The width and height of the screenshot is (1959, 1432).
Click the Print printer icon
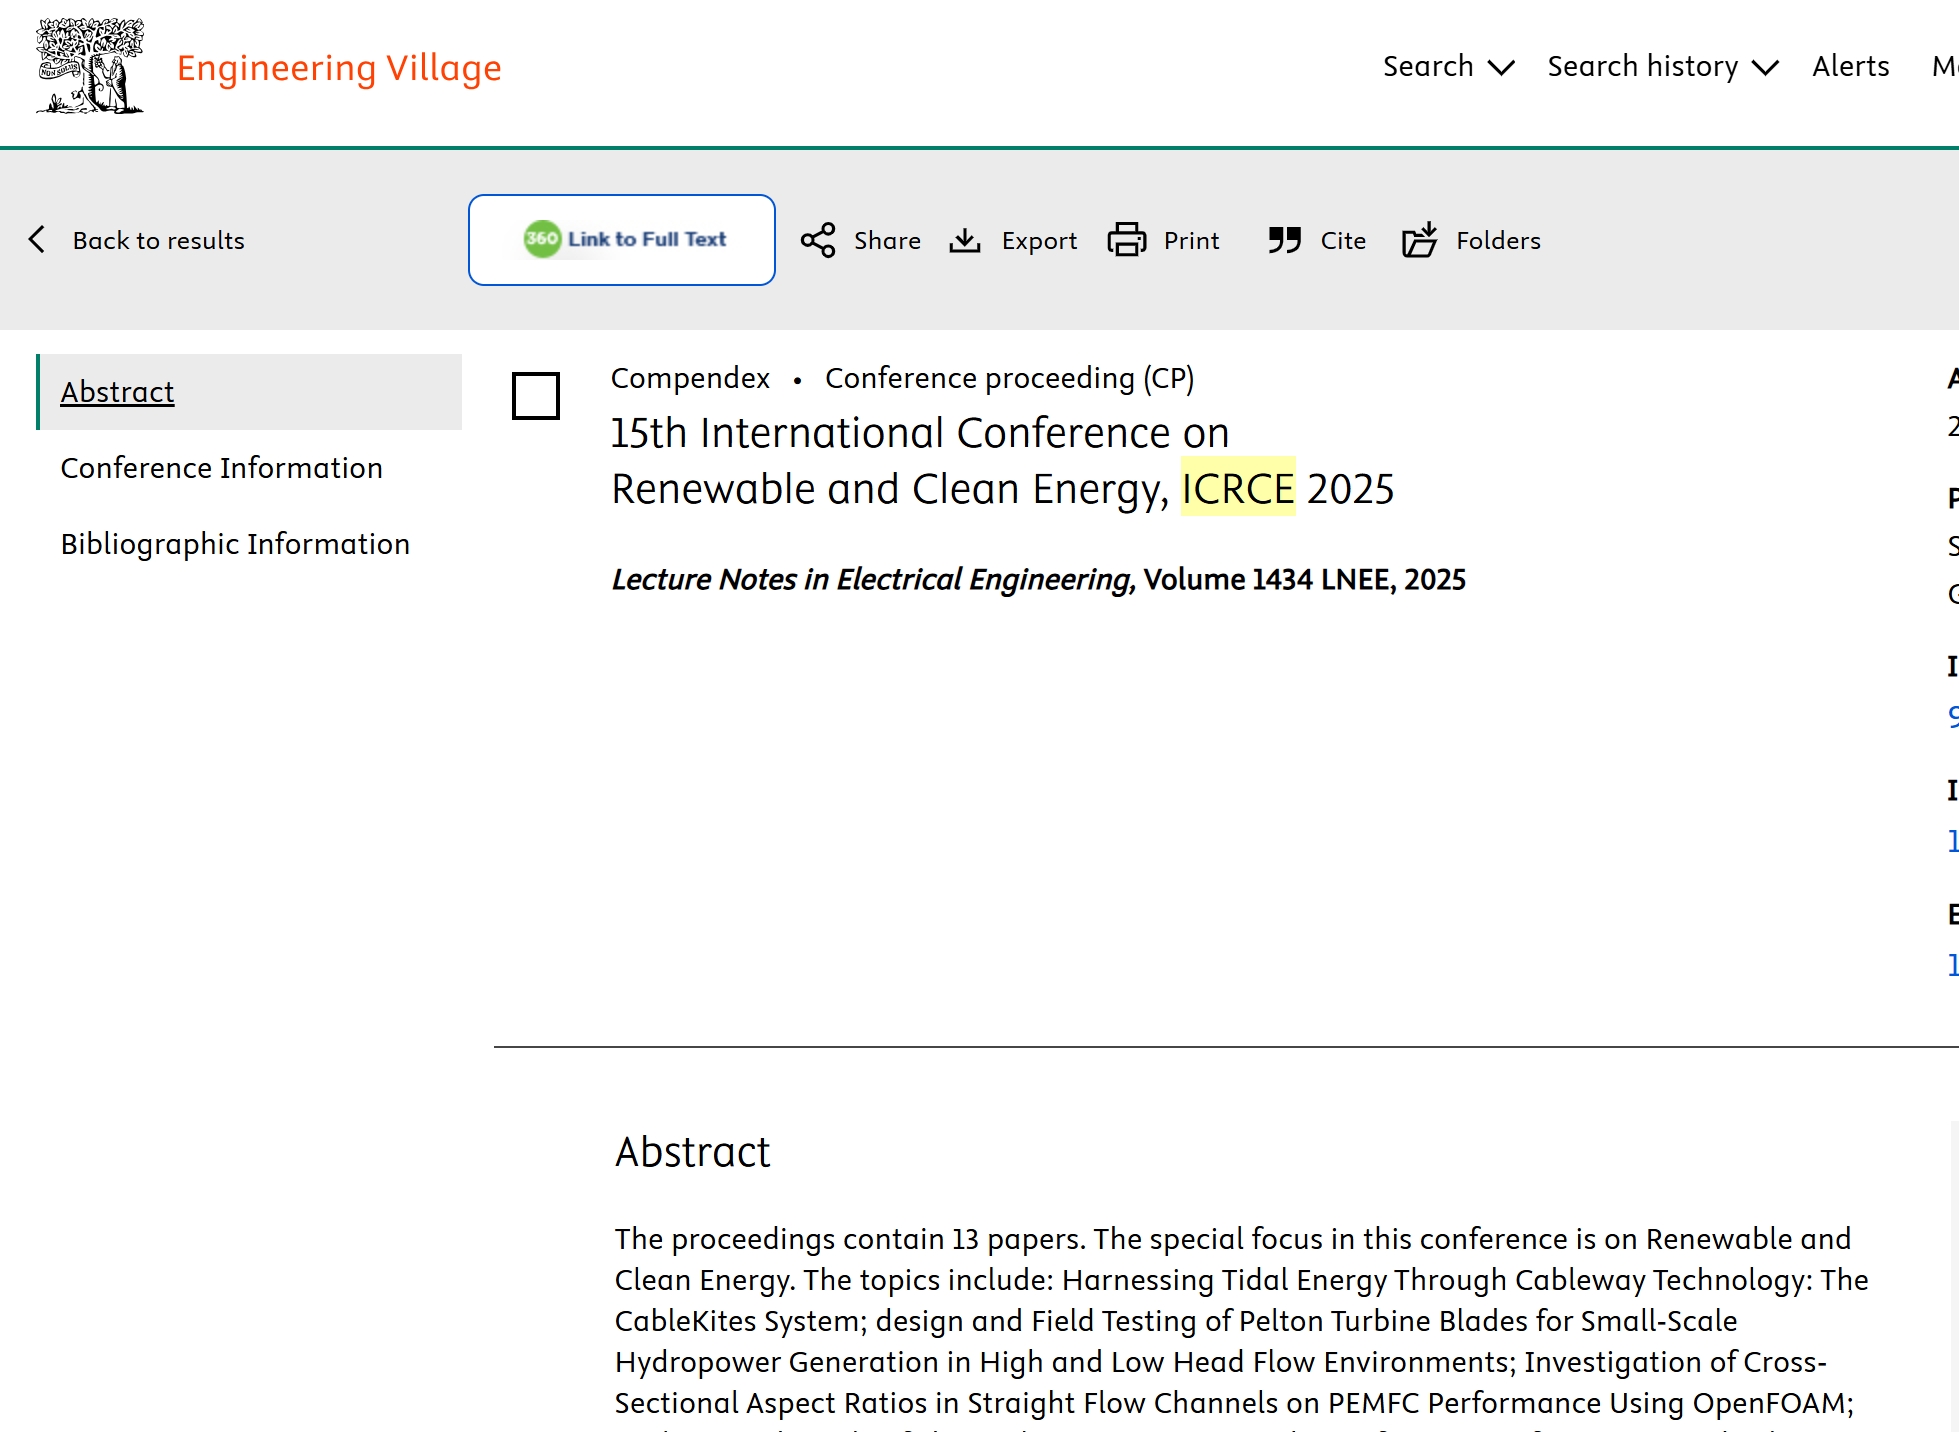point(1127,240)
